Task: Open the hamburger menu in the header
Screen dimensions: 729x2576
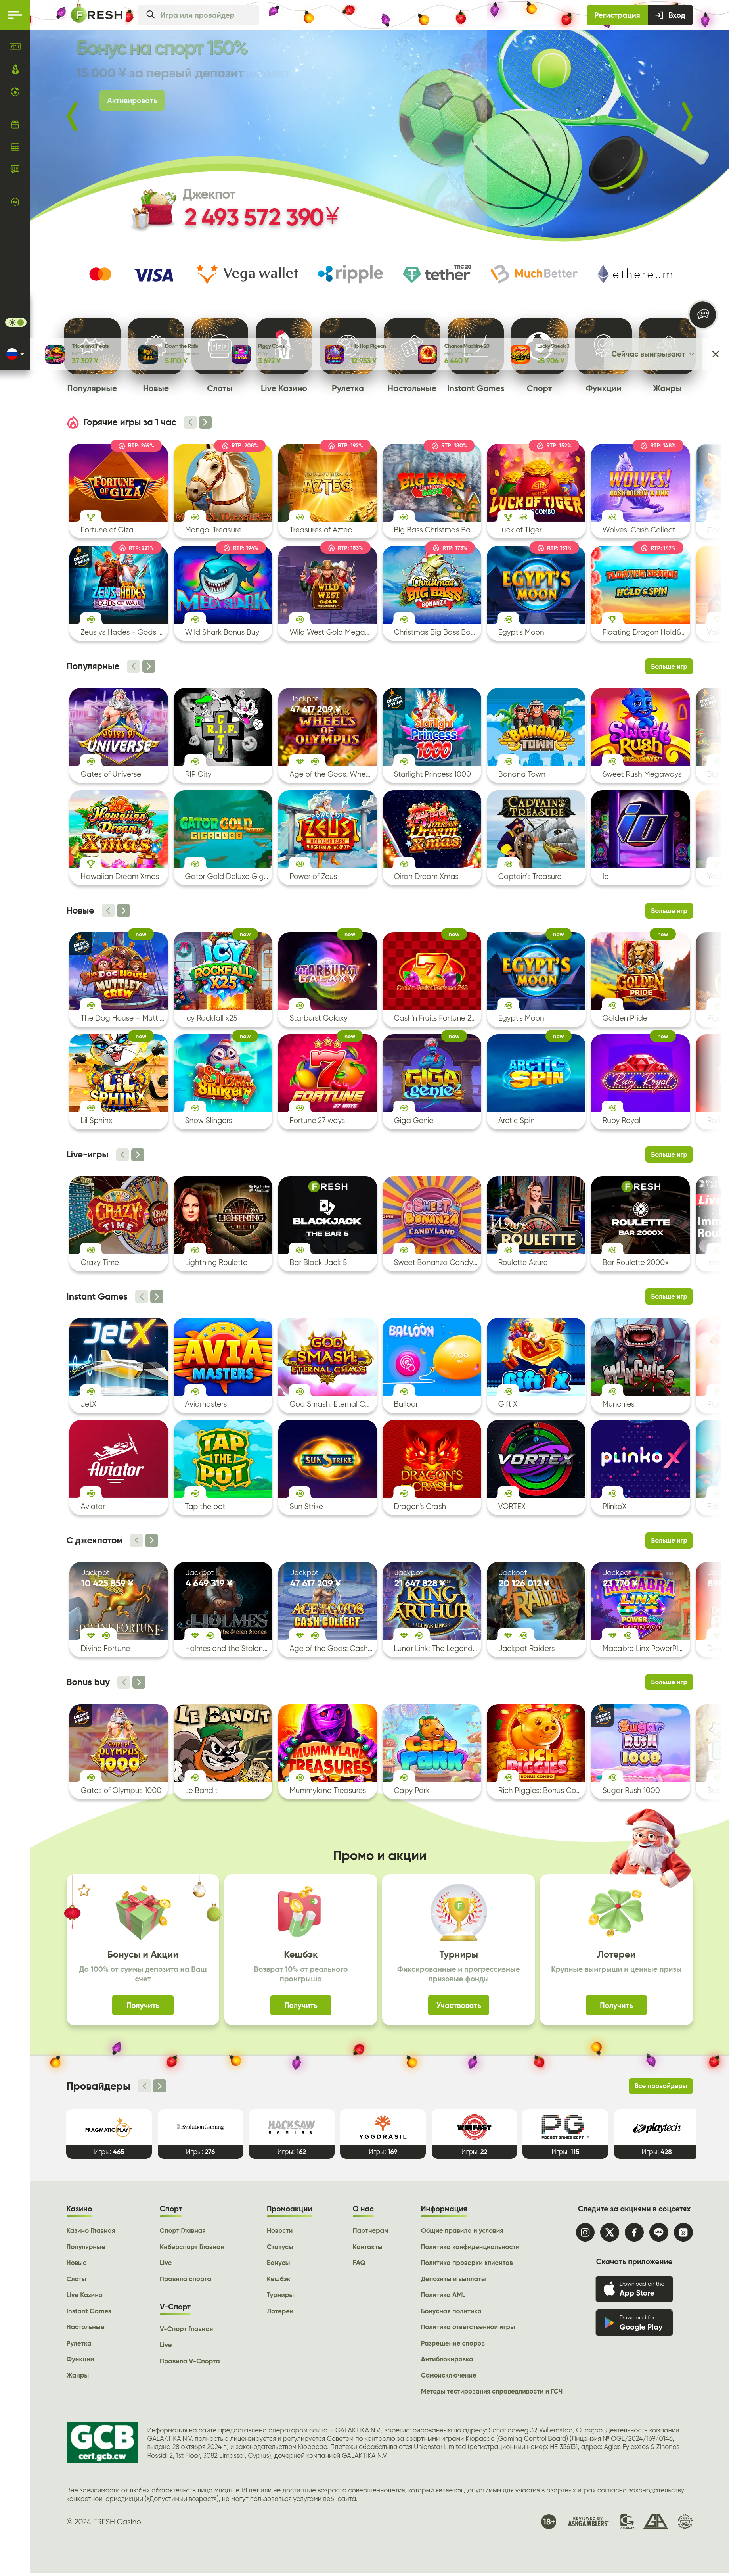Action: tap(14, 15)
